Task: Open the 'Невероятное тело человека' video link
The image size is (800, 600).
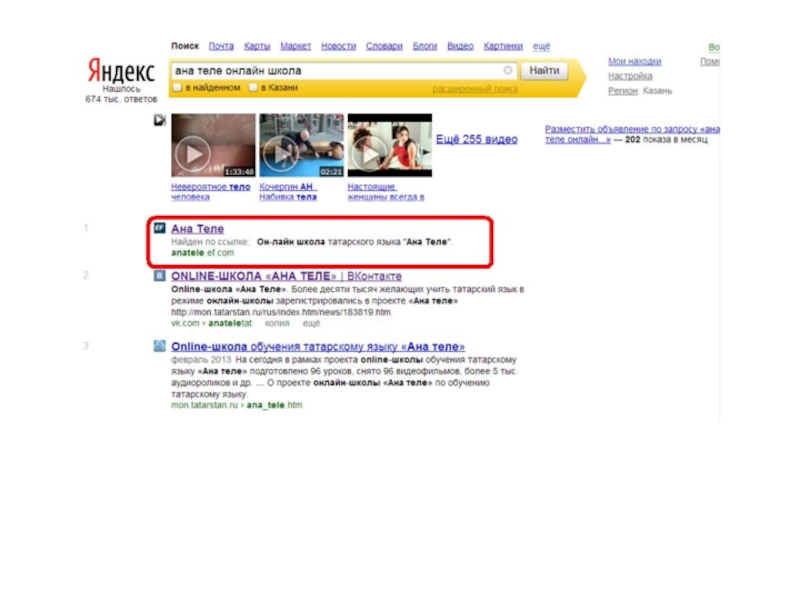Action: point(211,192)
